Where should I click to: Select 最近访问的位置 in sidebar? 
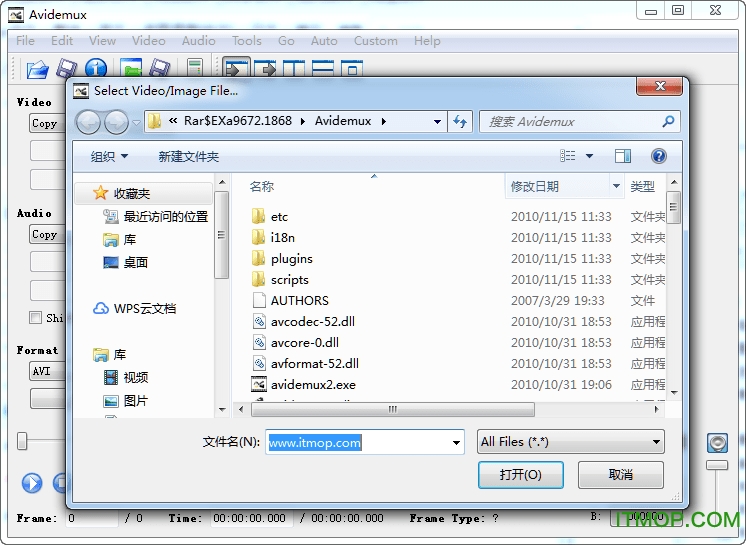click(x=156, y=217)
